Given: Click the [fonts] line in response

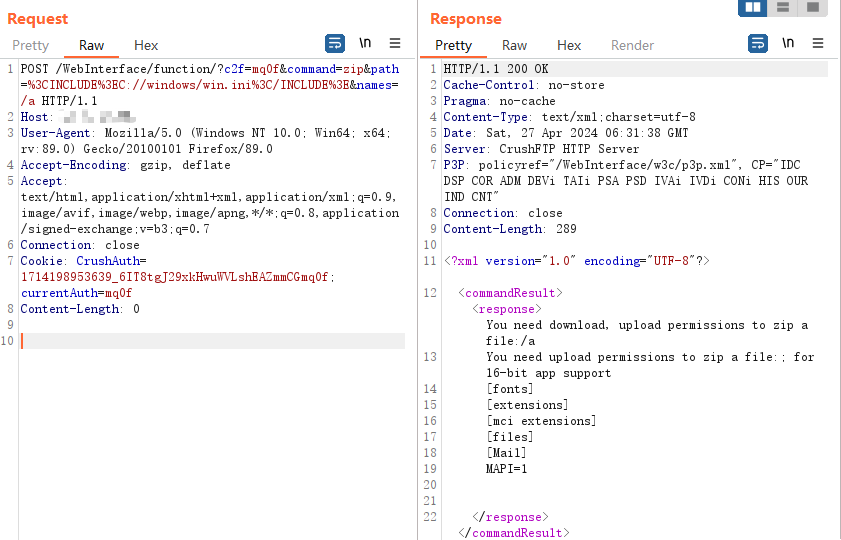Looking at the screenshot, I should pyautogui.click(x=510, y=389).
